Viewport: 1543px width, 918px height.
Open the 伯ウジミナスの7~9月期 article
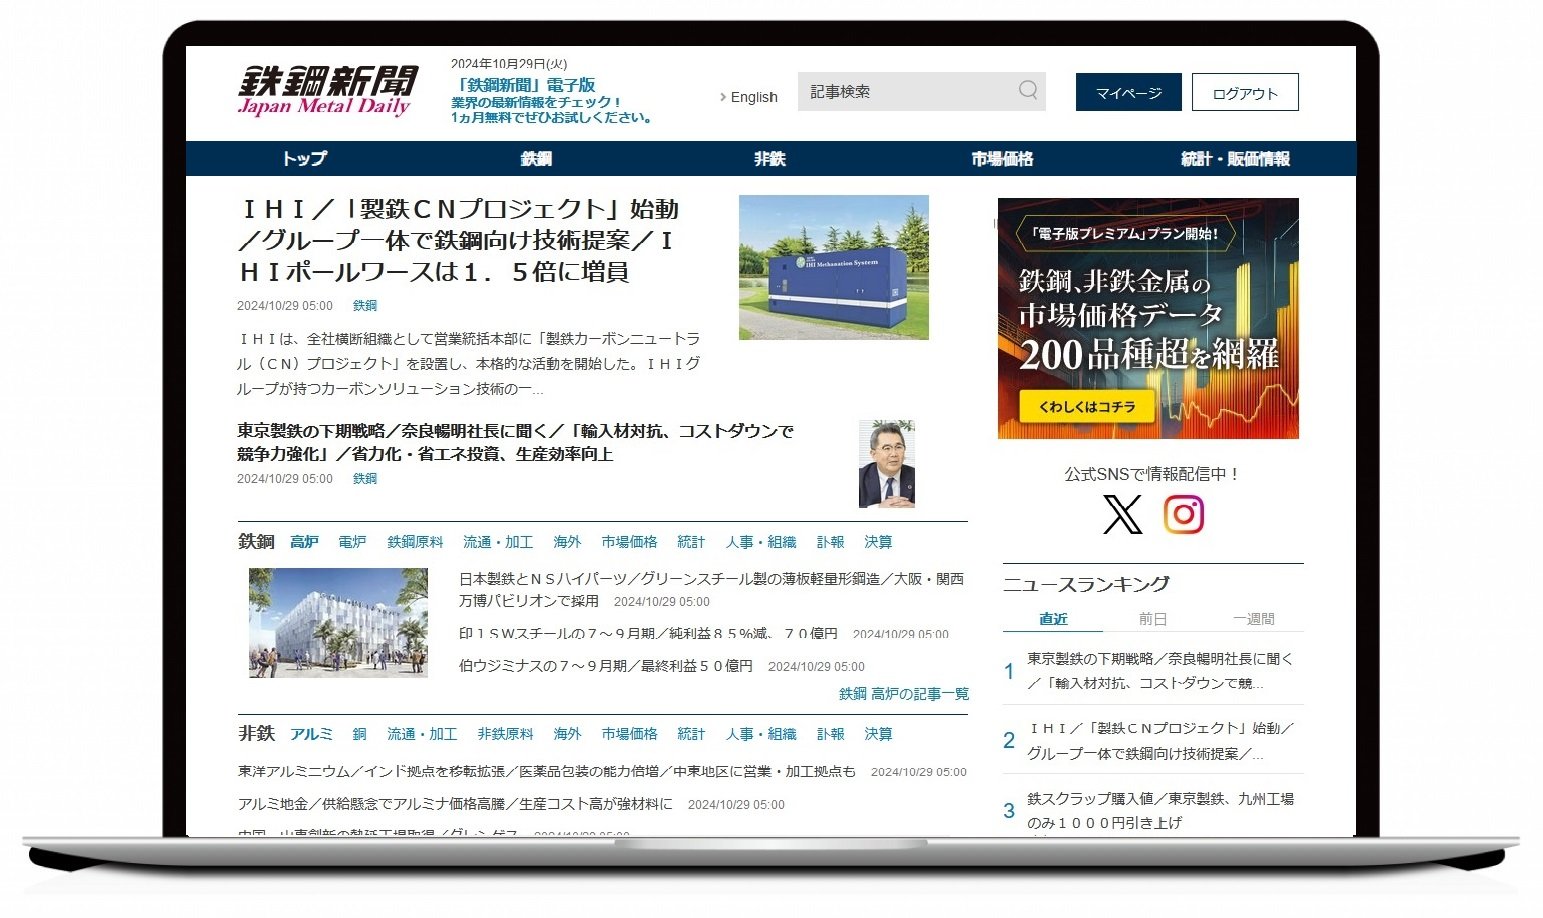[x=606, y=666]
